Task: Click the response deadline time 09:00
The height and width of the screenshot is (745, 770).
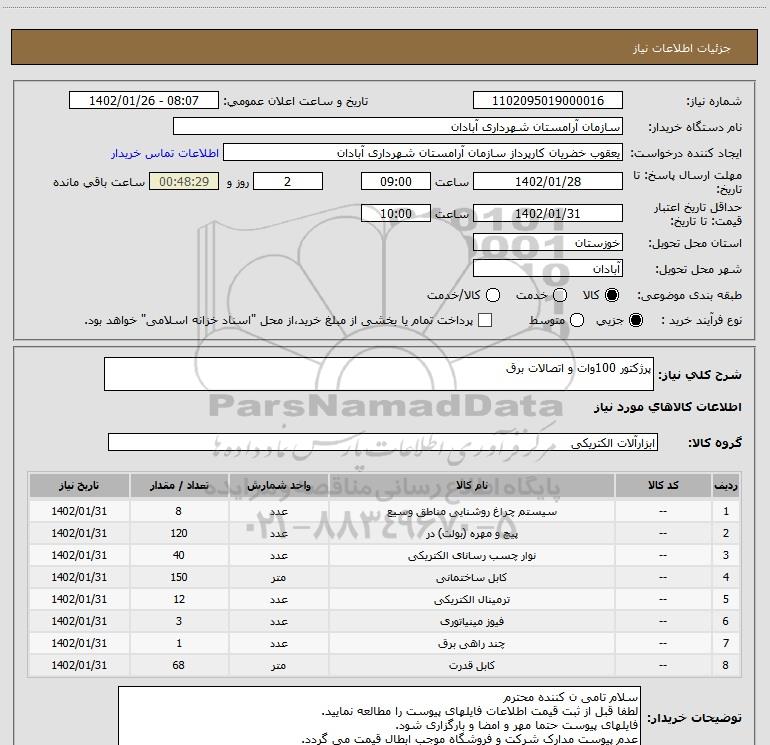Action: point(396,181)
